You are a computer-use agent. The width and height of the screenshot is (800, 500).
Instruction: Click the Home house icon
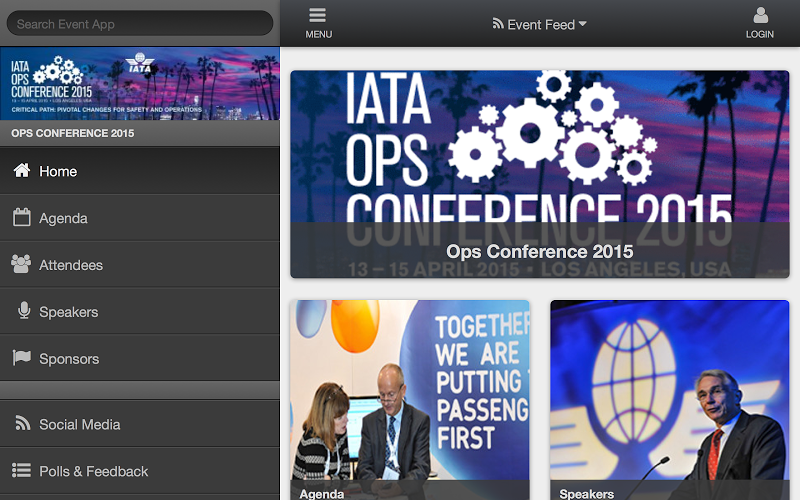[21, 170]
